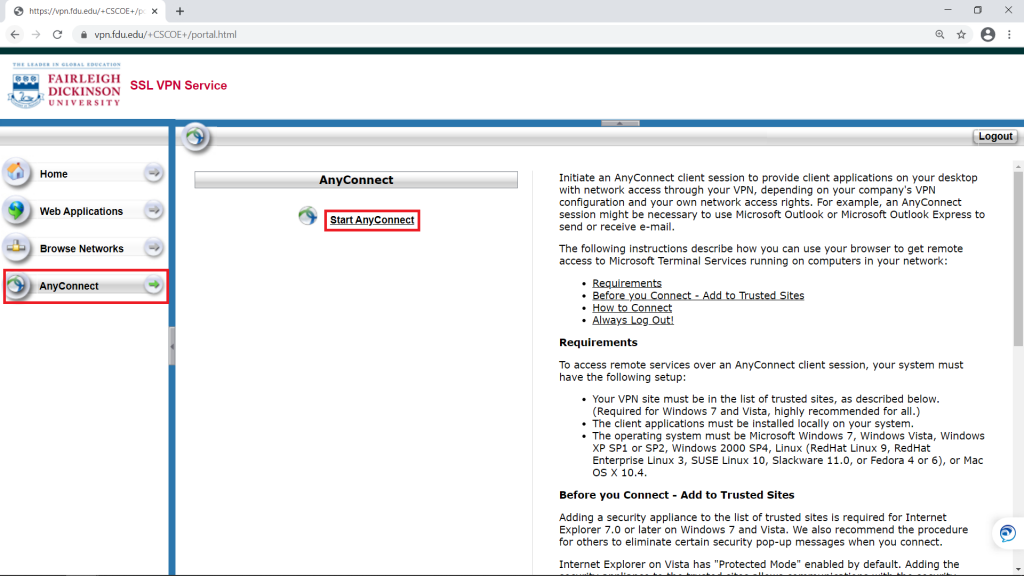The image size is (1024, 576).
Task: Open Before you Connect - Add to Trusted Sites link
Action: pos(698,296)
